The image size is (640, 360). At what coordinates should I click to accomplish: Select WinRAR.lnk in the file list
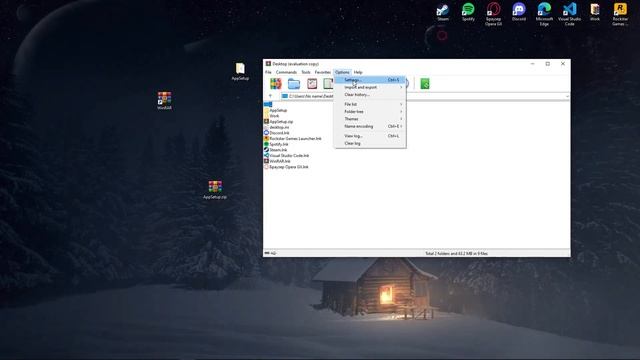(x=277, y=161)
